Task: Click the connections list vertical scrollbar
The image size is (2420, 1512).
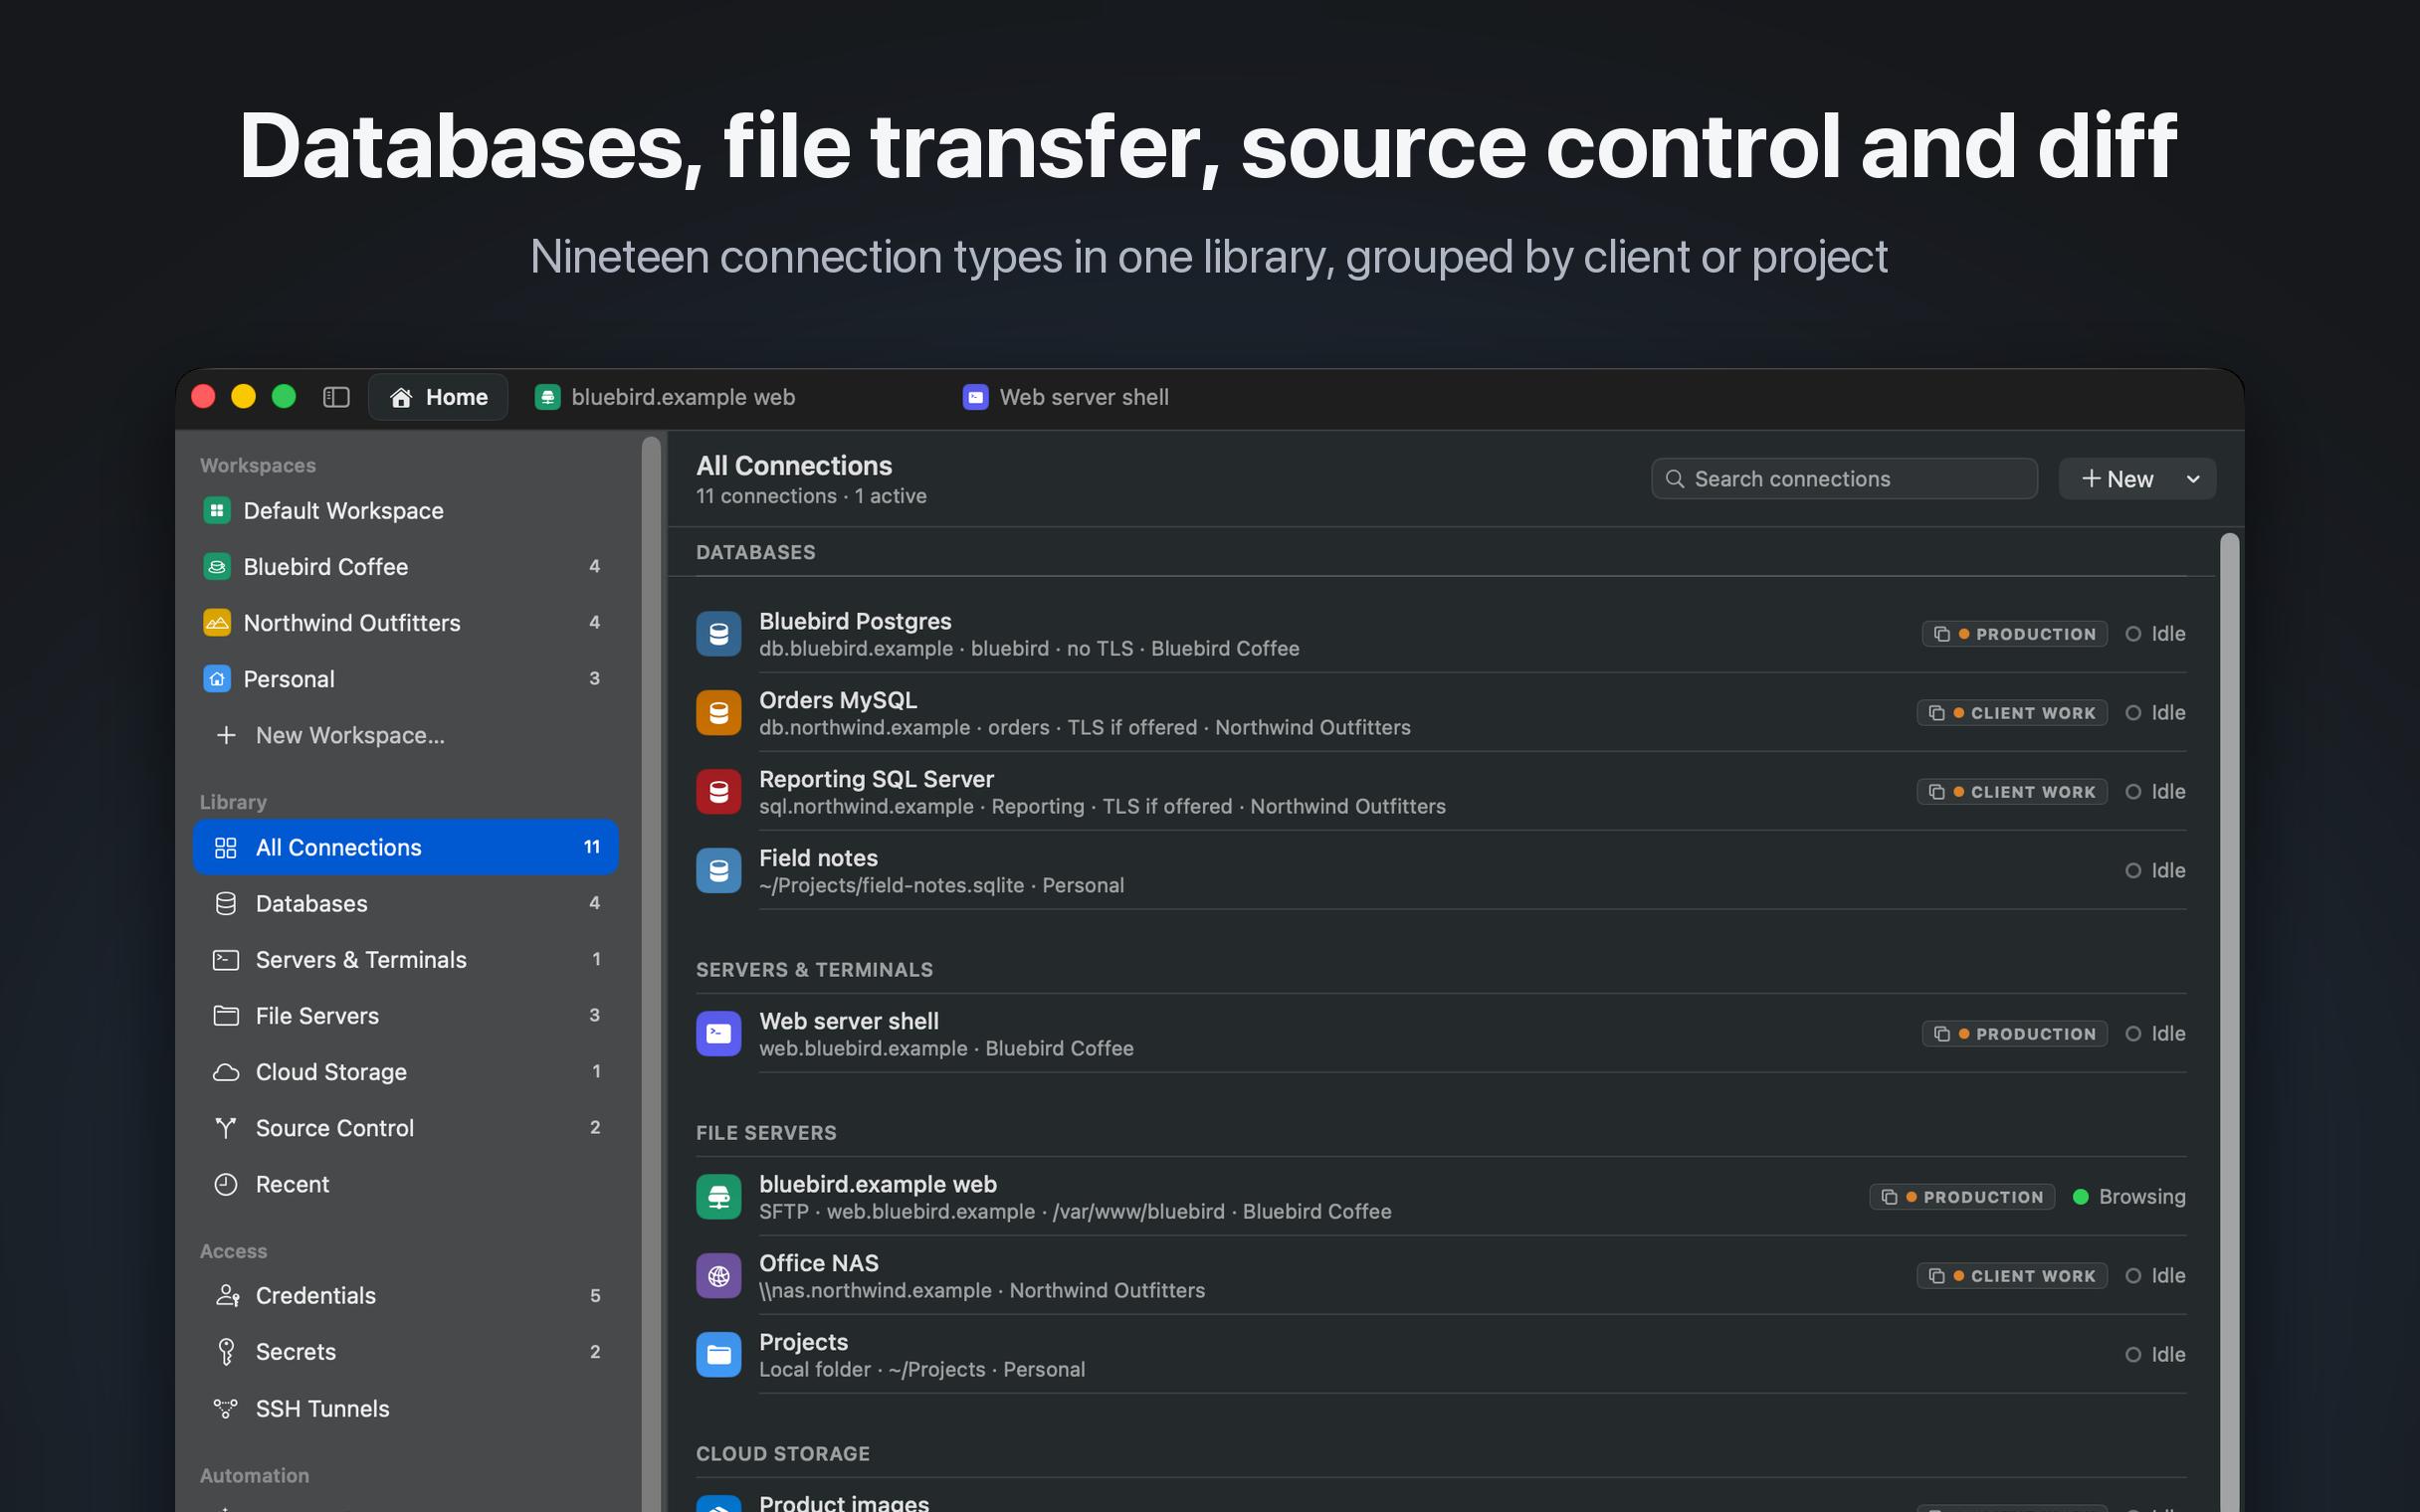Action: 2229,1022
